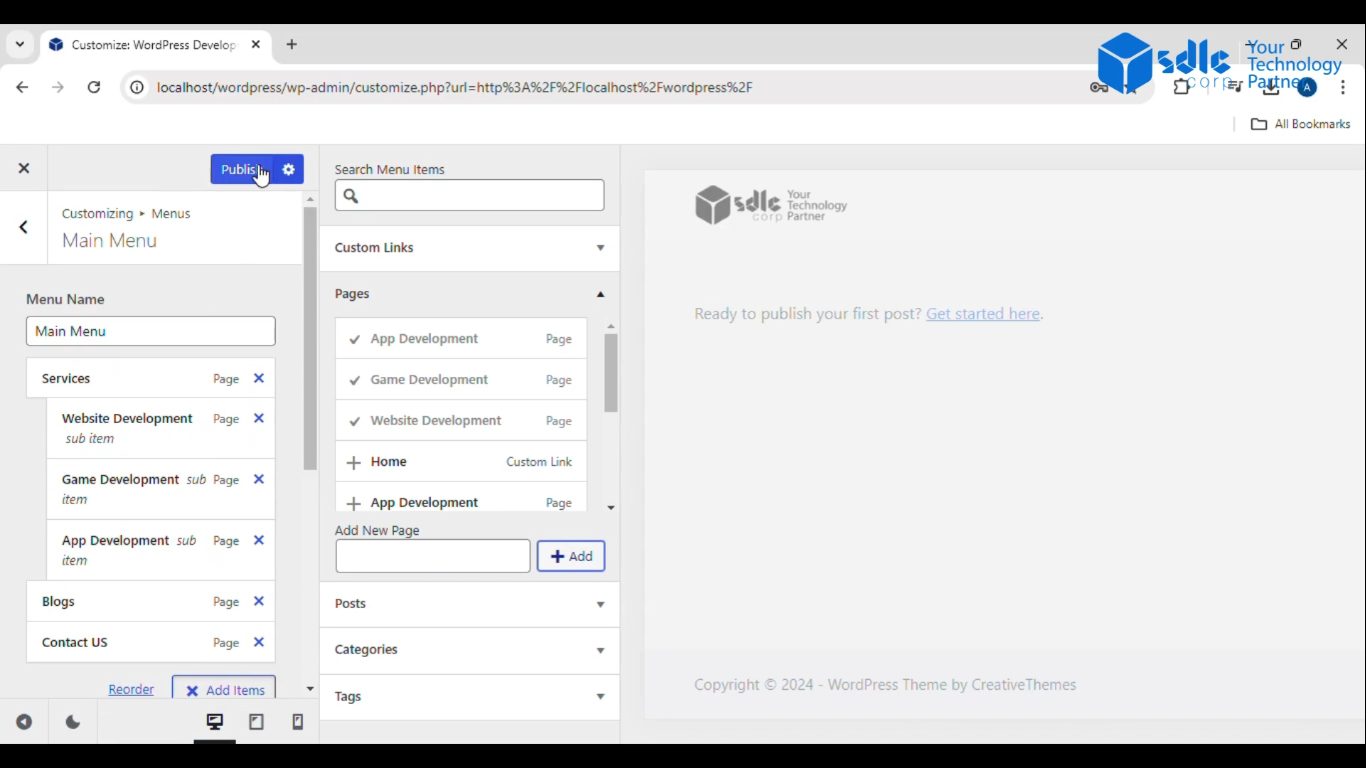Uncheck Game Development page item
This screenshot has width=1366, height=768.
tap(461, 380)
